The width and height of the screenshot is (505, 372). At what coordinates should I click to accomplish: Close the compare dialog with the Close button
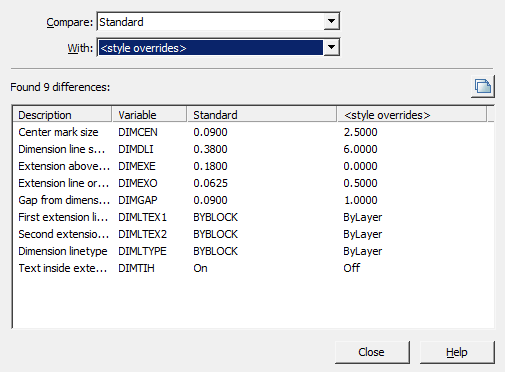(372, 352)
